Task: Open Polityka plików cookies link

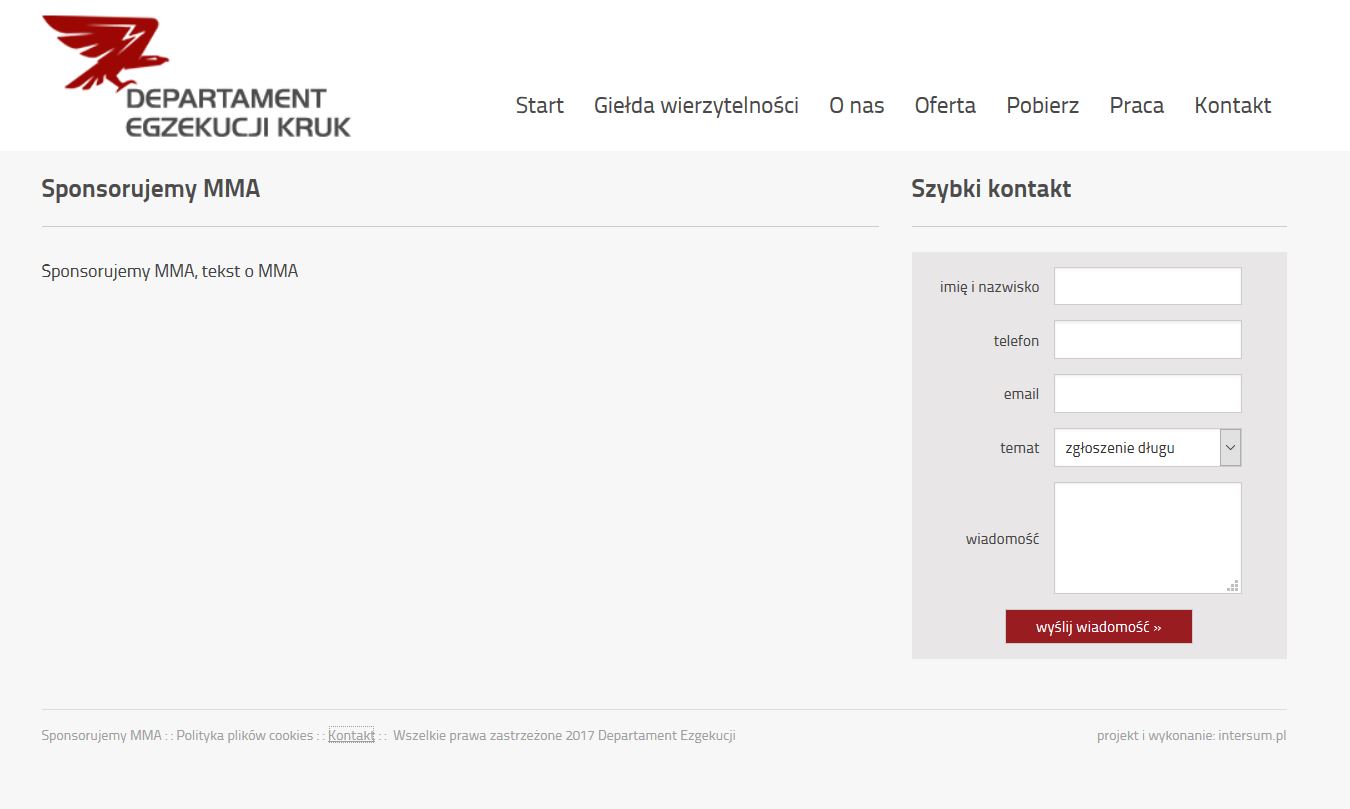Action: (x=244, y=736)
